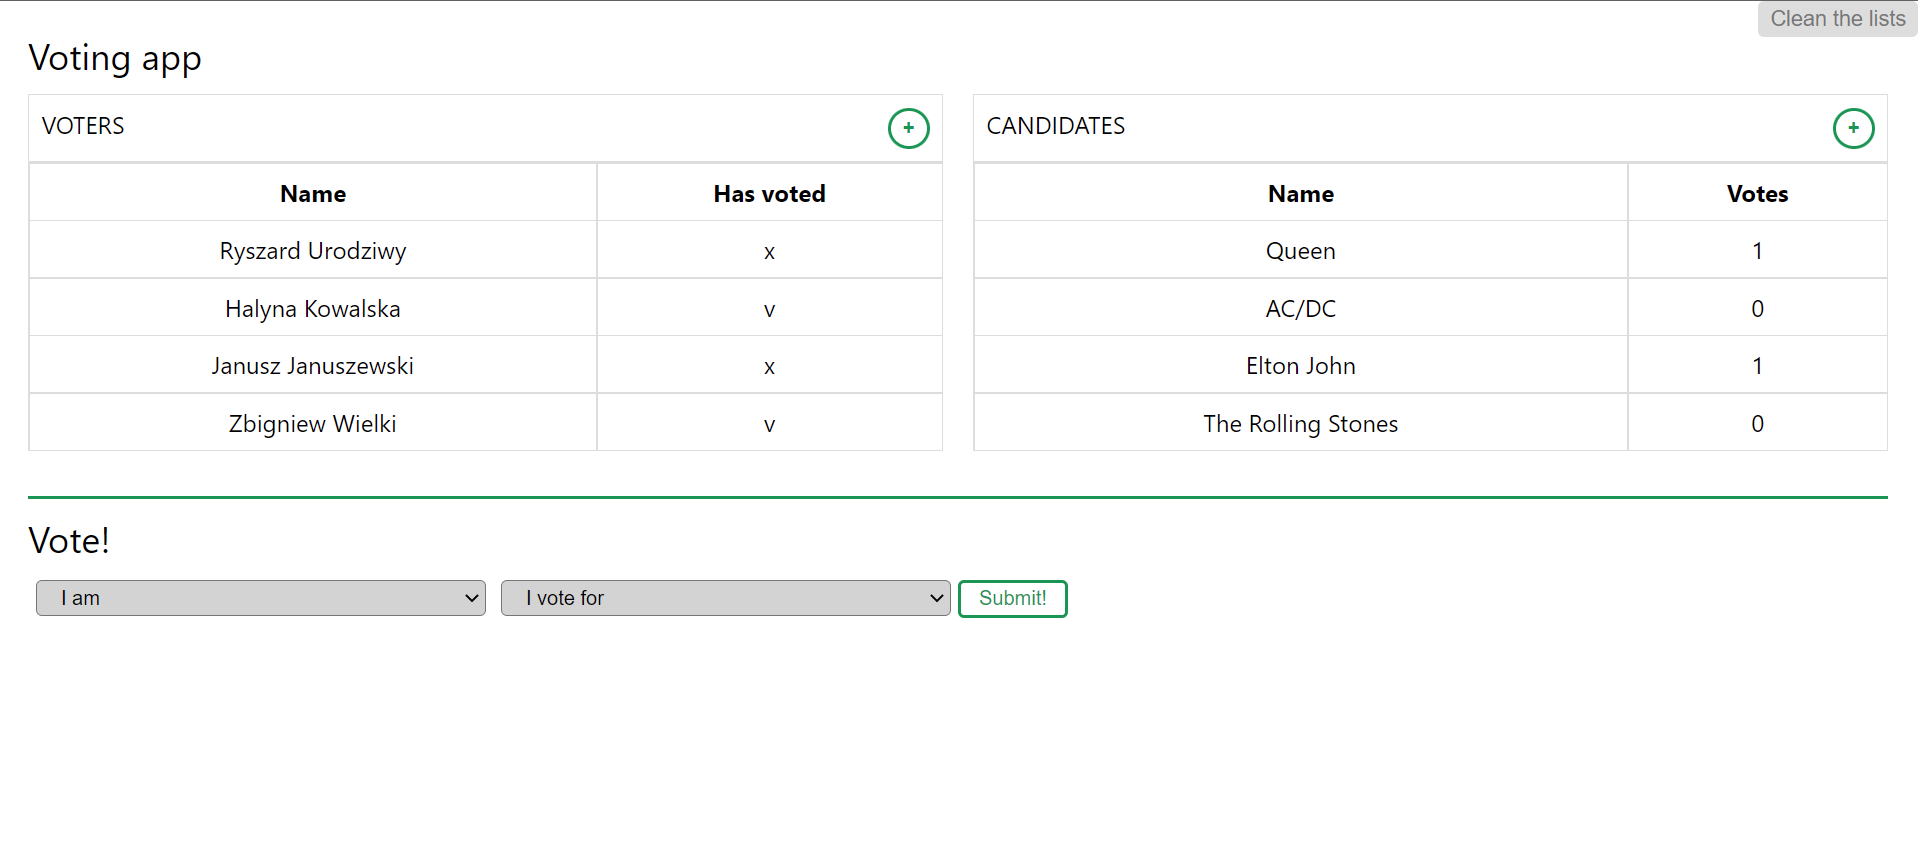Click Zbigniew Wielki in voters table
This screenshot has width=1918, height=843.
coord(313,424)
